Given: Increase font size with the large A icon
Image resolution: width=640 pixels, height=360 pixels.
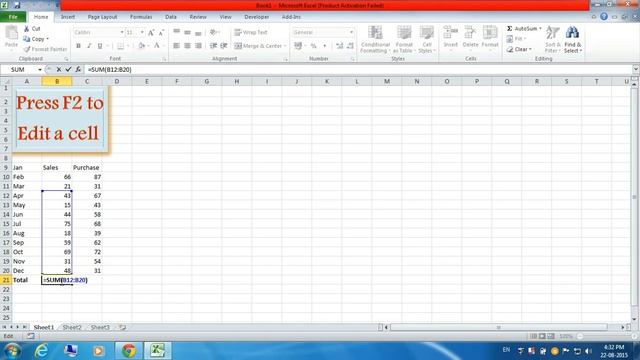Looking at the screenshot, I should tap(151, 32).
